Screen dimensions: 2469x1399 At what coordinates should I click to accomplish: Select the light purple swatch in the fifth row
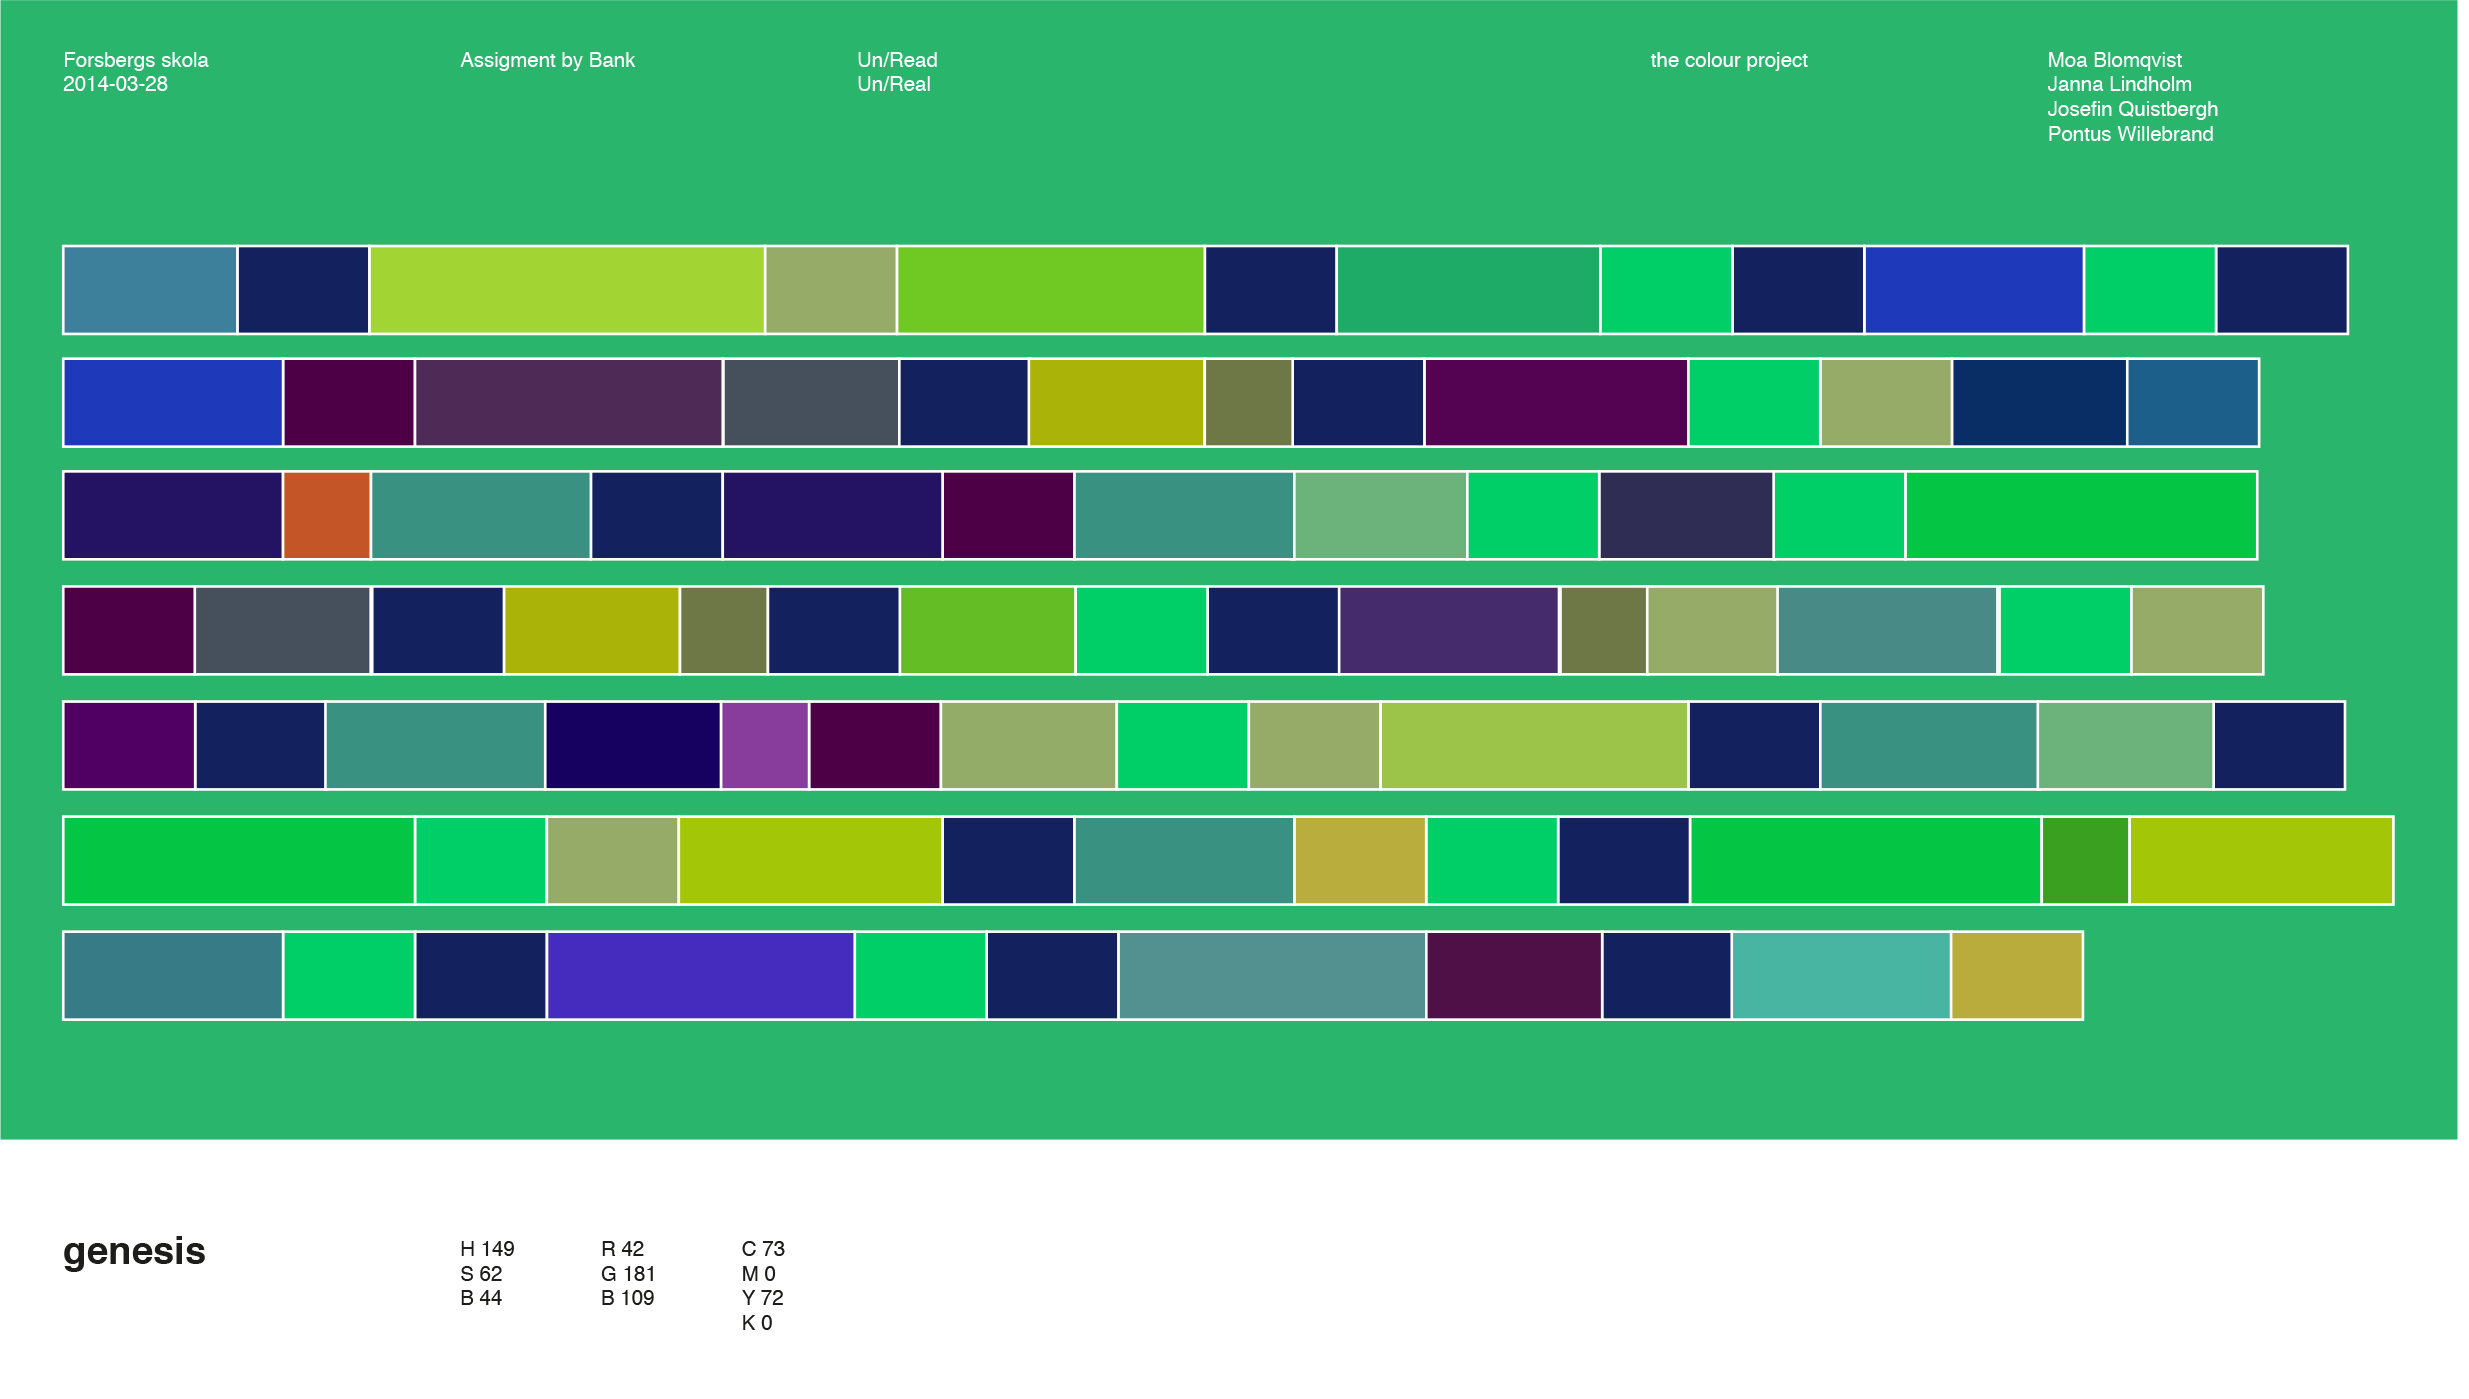coord(765,745)
